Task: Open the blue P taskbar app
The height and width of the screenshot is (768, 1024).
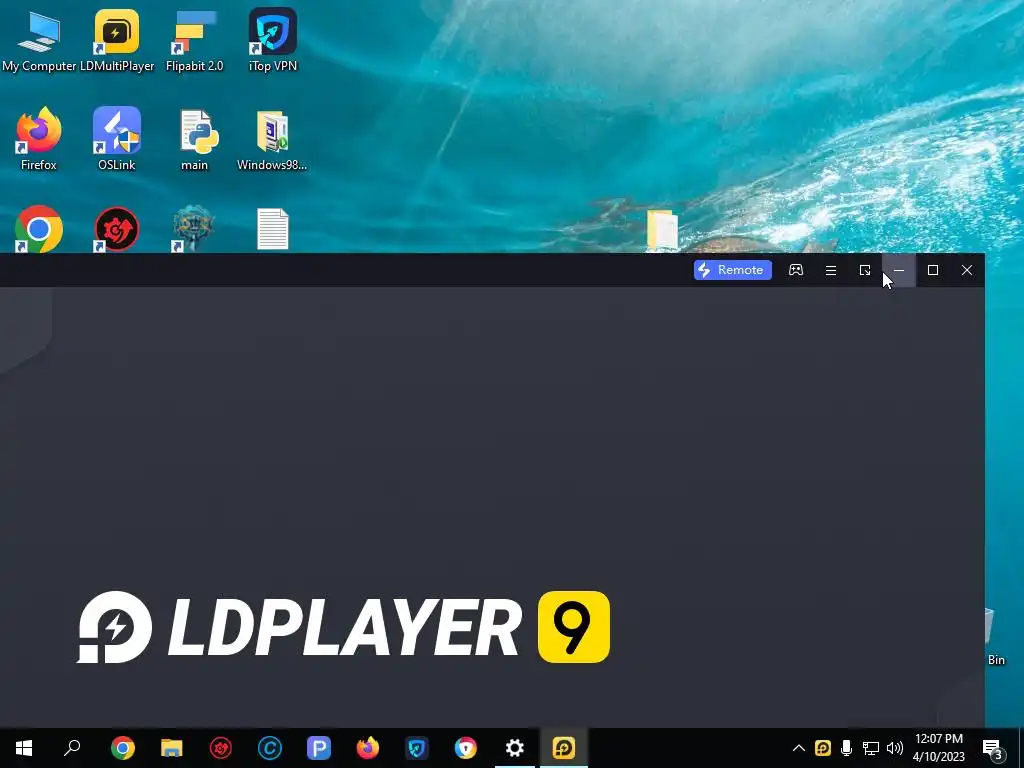Action: [x=319, y=748]
